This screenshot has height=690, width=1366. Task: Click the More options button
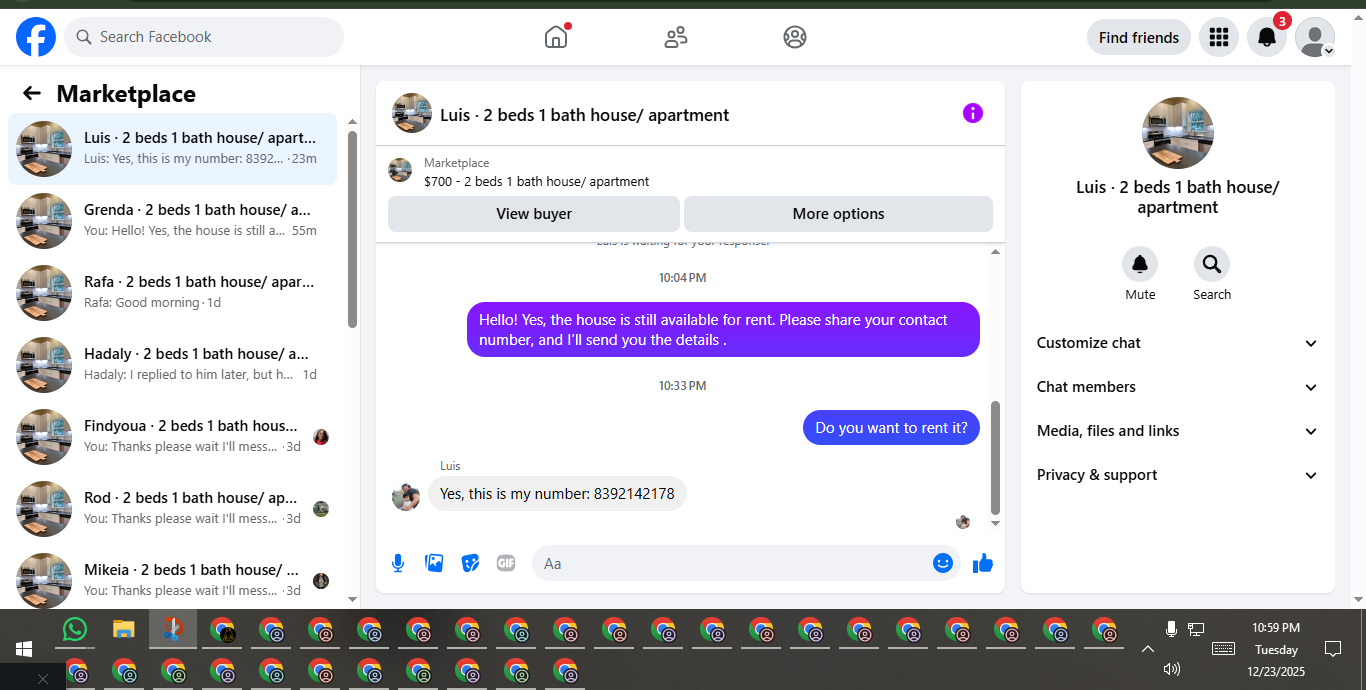click(x=838, y=214)
